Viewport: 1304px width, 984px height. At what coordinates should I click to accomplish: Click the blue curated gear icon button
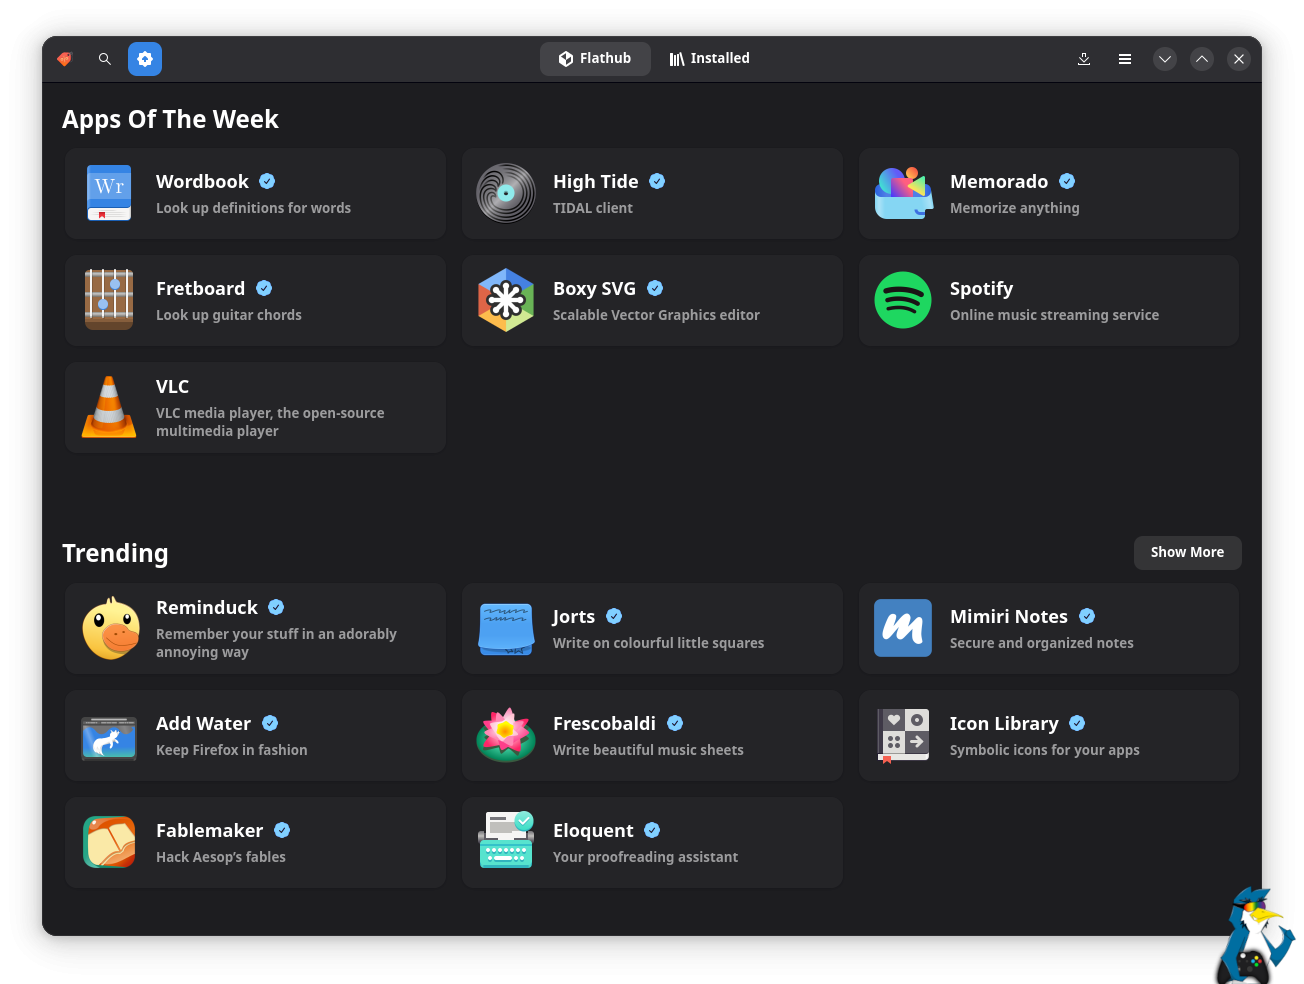[145, 59]
